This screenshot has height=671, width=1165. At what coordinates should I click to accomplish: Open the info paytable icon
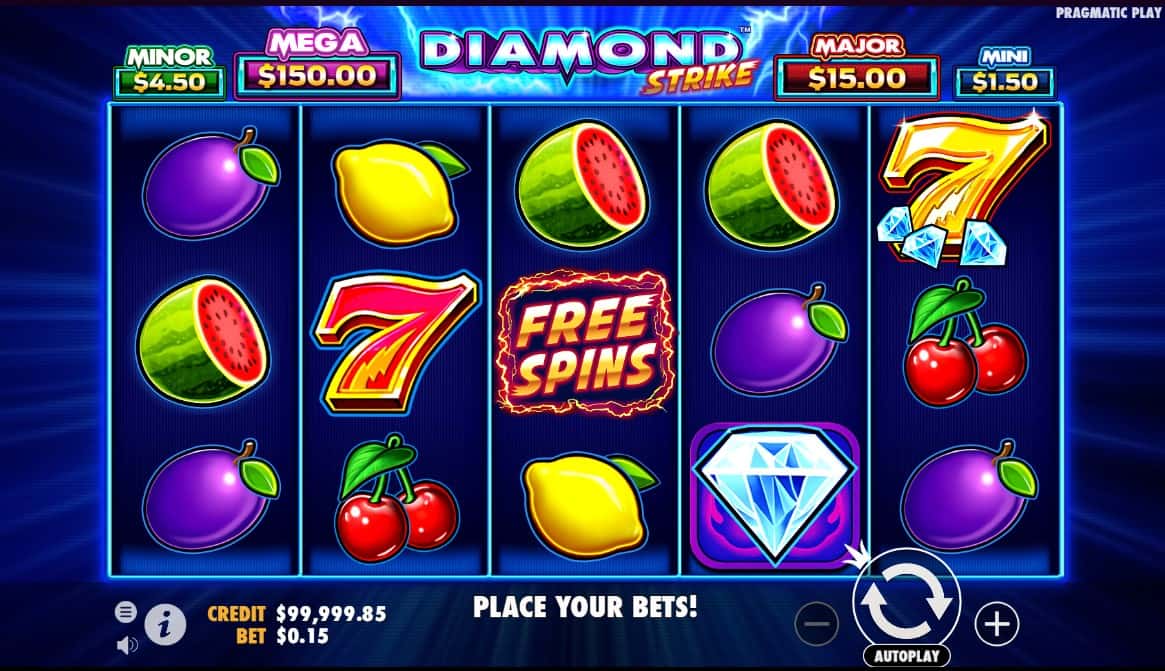(165, 623)
